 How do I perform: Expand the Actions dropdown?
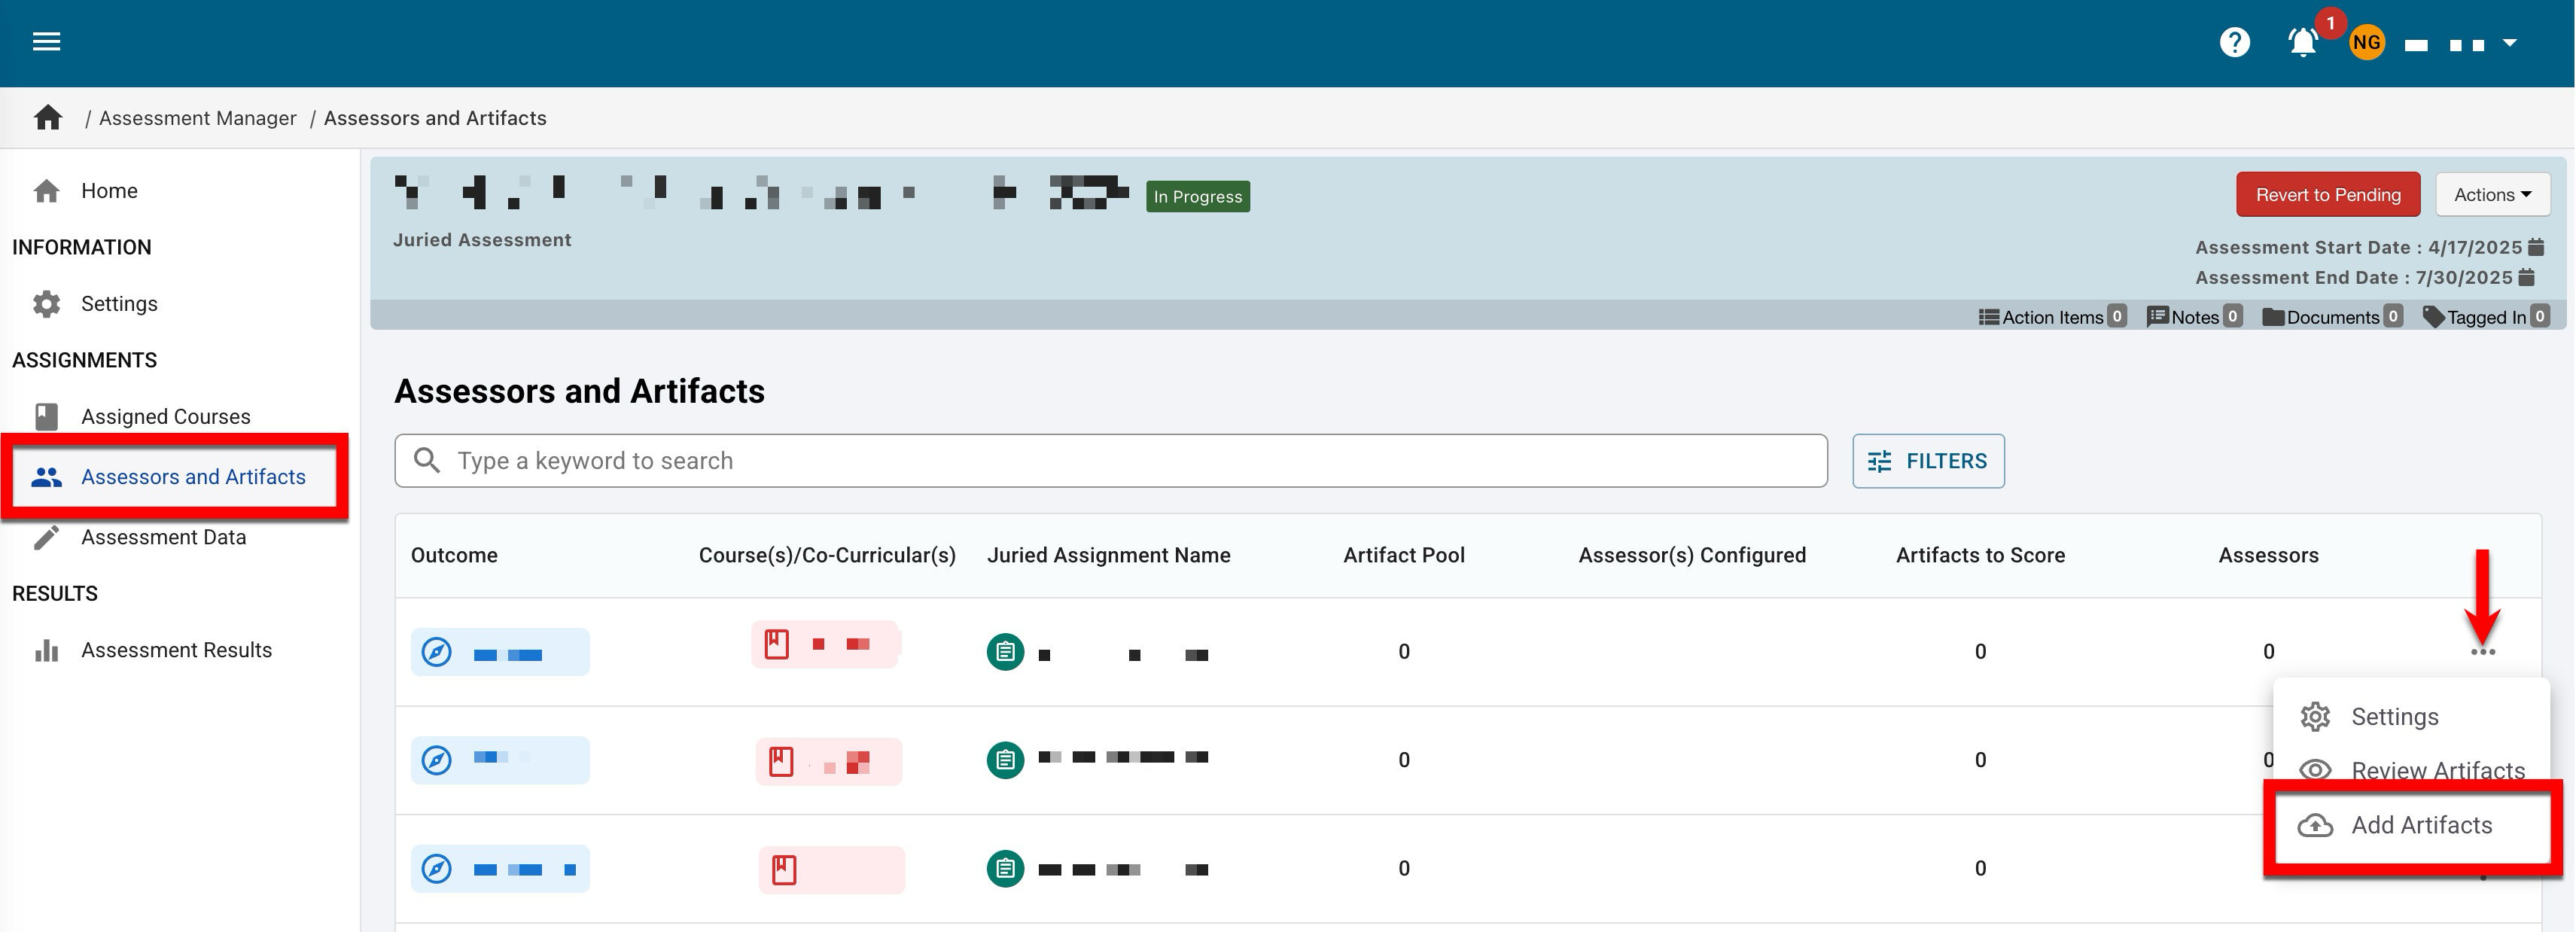[x=2492, y=195]
